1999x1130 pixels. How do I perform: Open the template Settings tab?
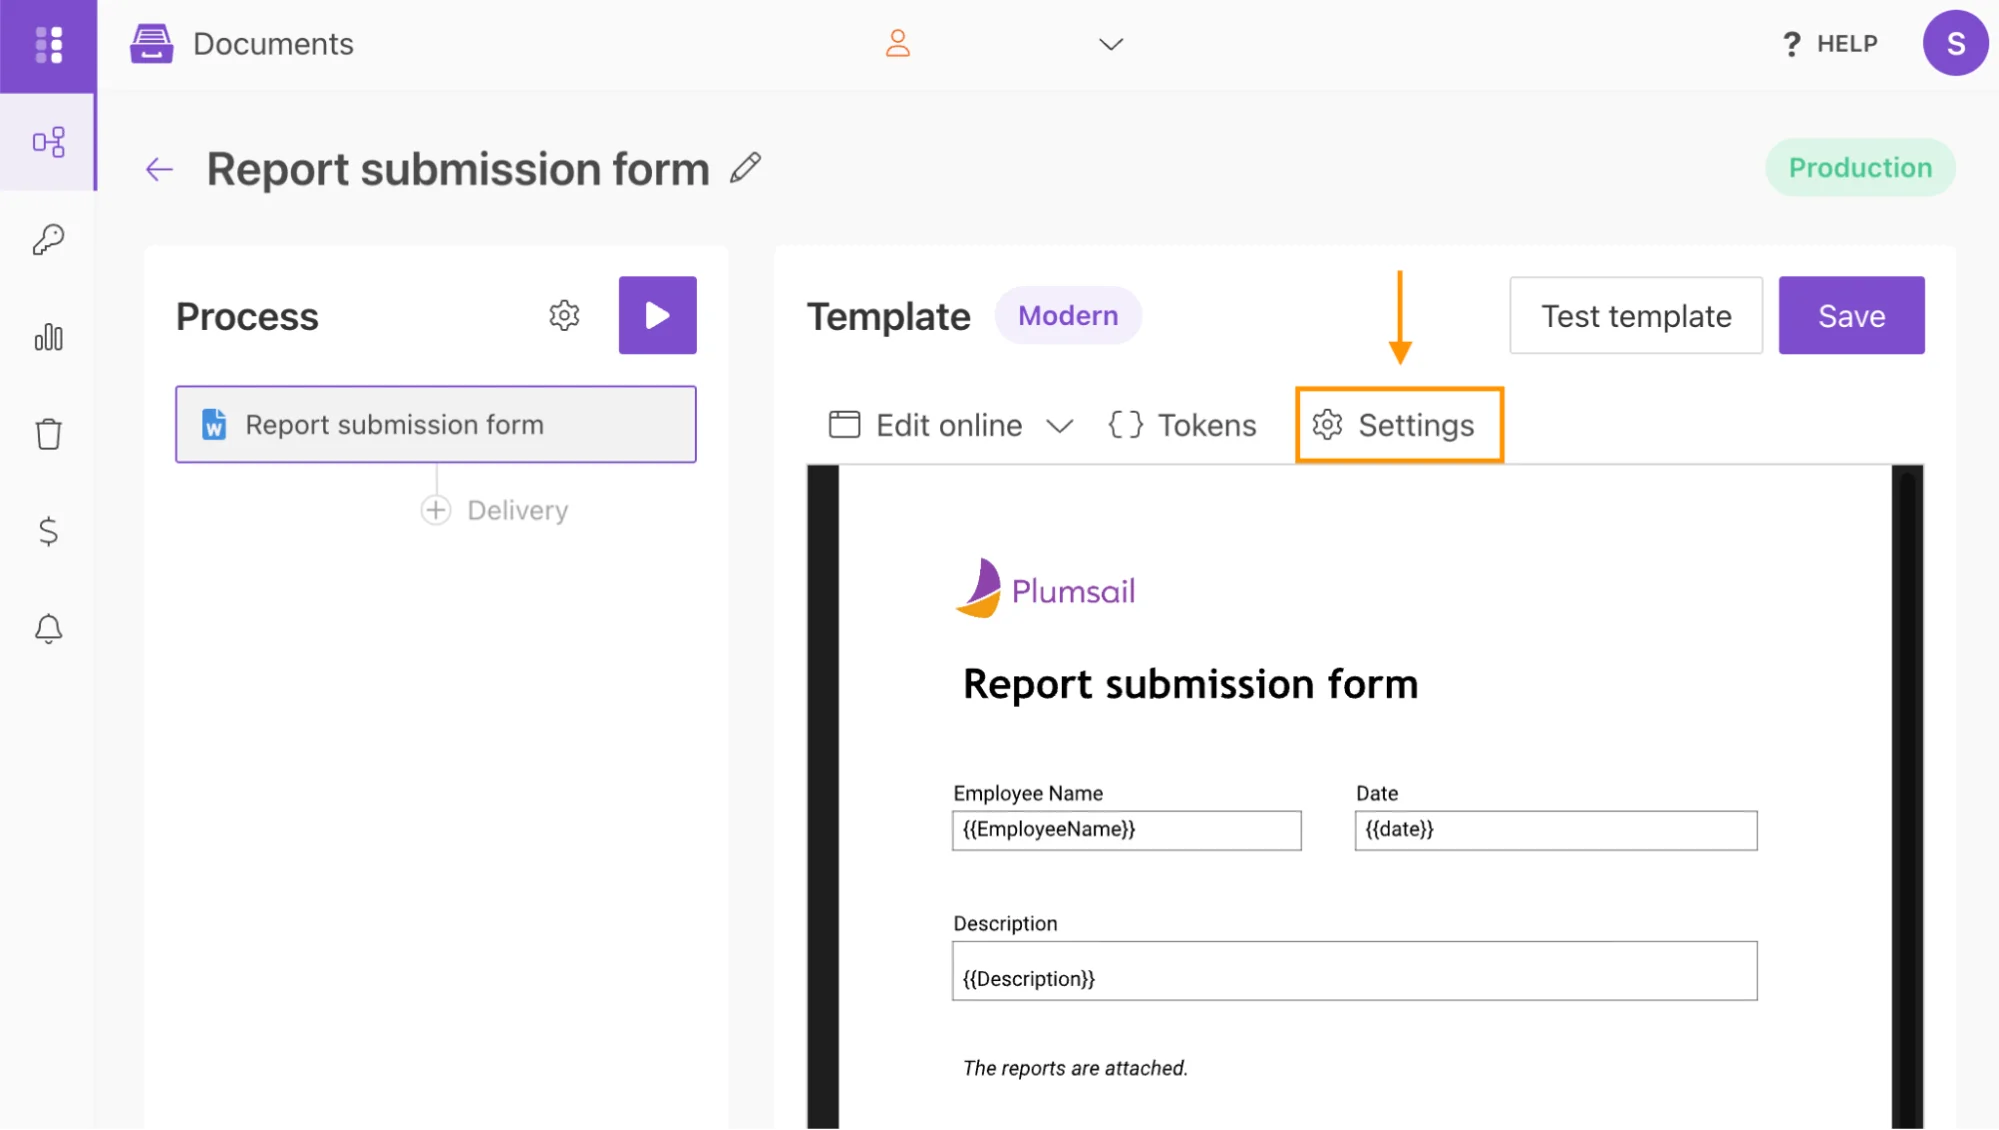[x=1399, y=425]
